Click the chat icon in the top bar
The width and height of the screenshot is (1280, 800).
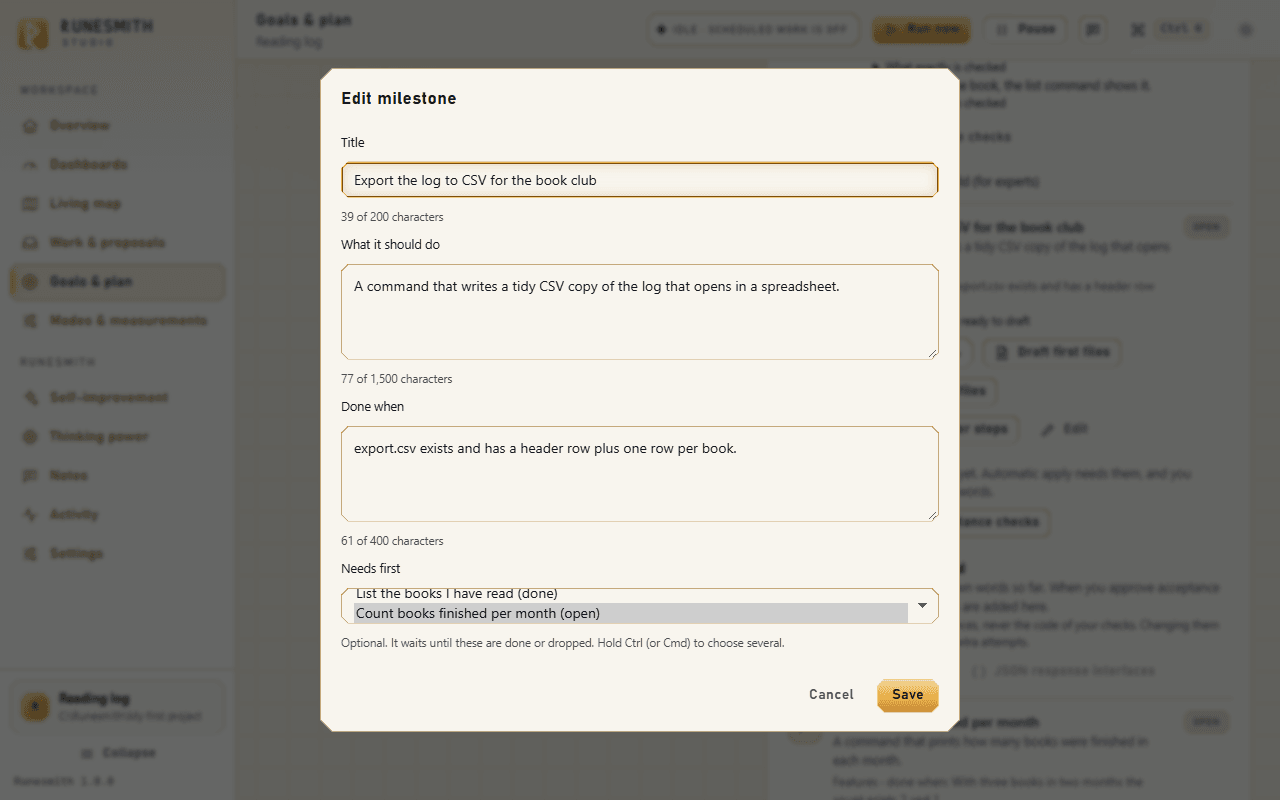[x=1093, y=30]
